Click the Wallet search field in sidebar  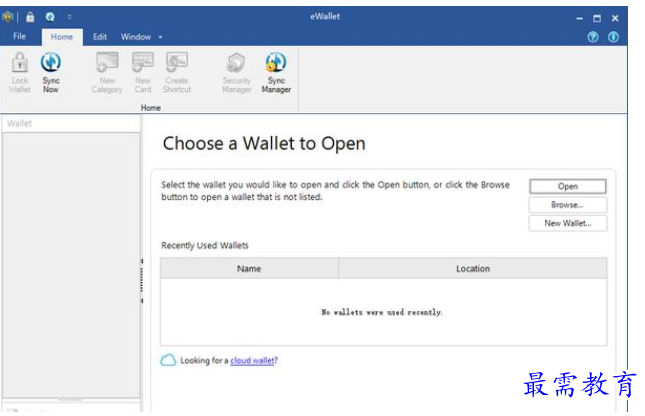click(x=71, y=123)
